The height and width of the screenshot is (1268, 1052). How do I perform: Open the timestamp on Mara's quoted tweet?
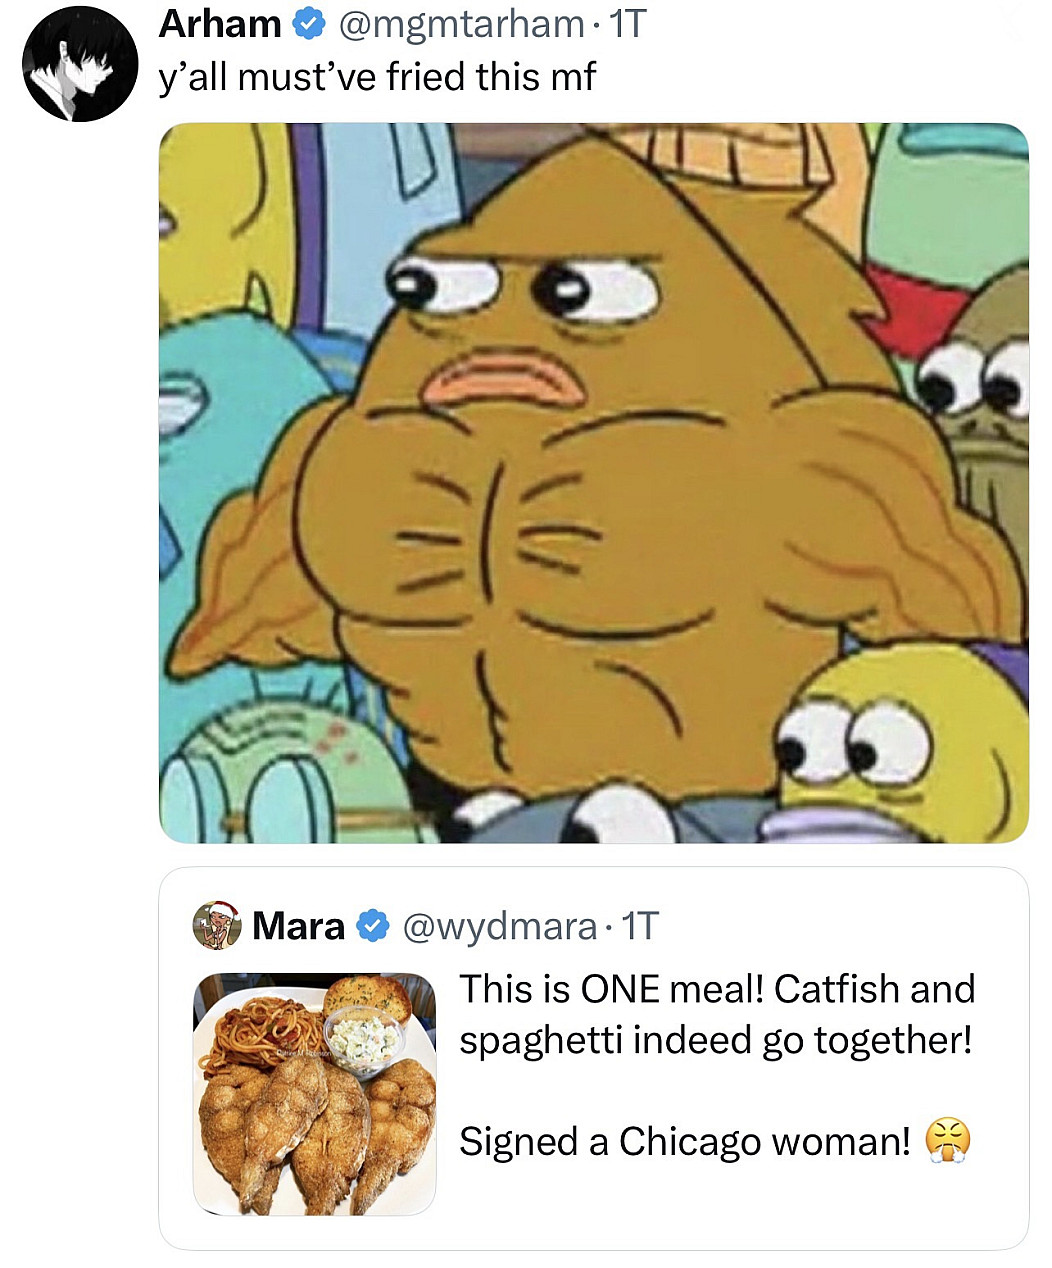(640, 926)
